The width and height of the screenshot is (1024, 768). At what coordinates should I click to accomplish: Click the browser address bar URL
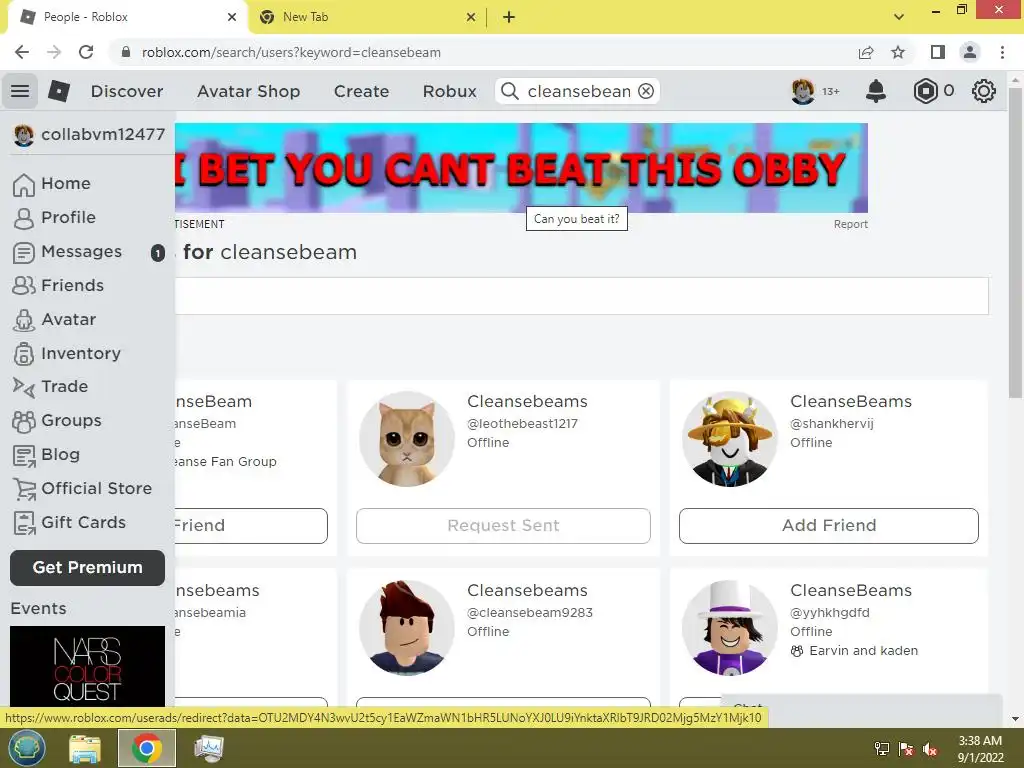[x=291, y=52]
